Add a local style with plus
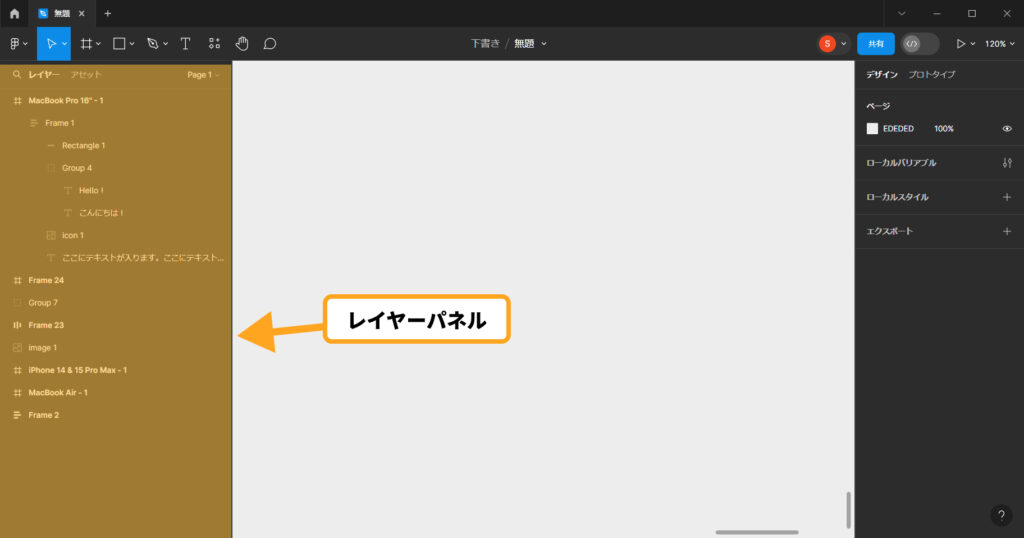Image resolution: width=1024 pixels, height=538 pixels. 1007,197
